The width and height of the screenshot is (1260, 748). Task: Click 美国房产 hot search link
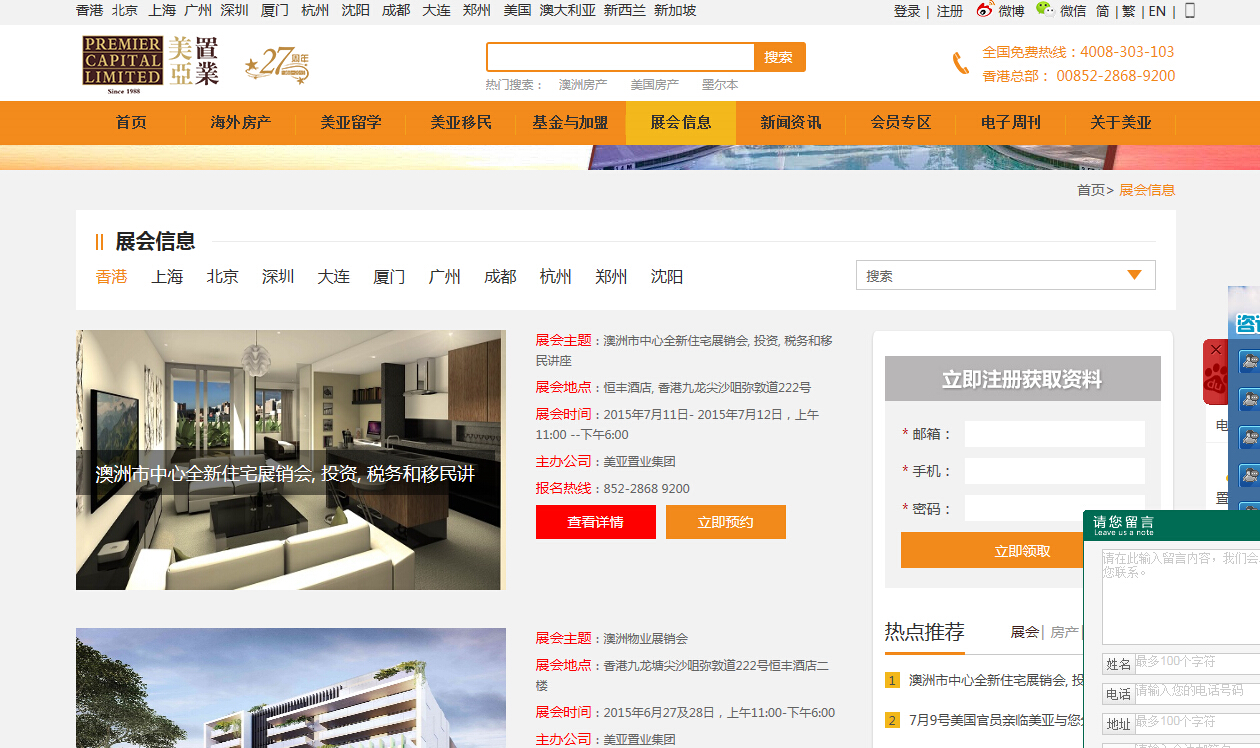click(x=655, y=85)
